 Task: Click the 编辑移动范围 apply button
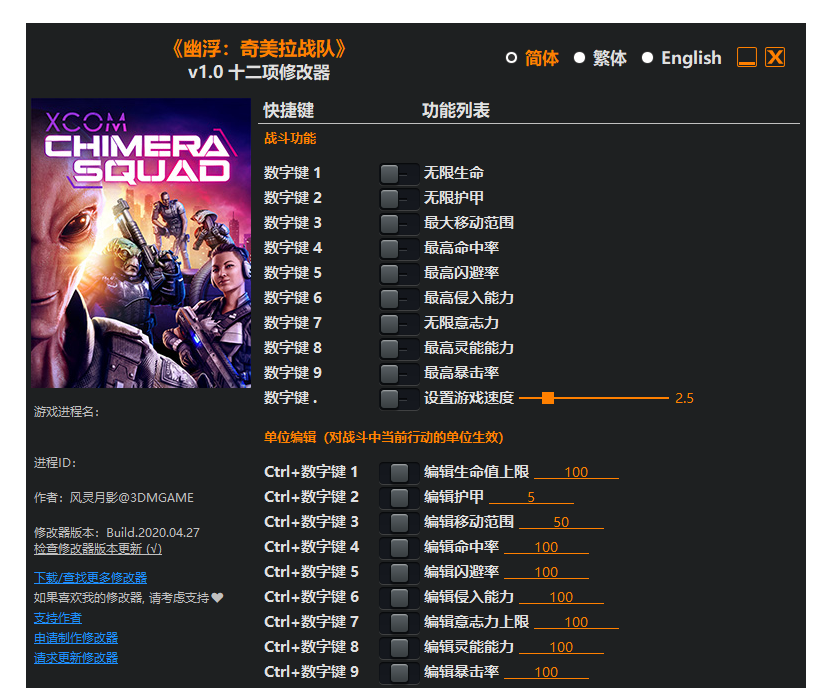point(399,522)
